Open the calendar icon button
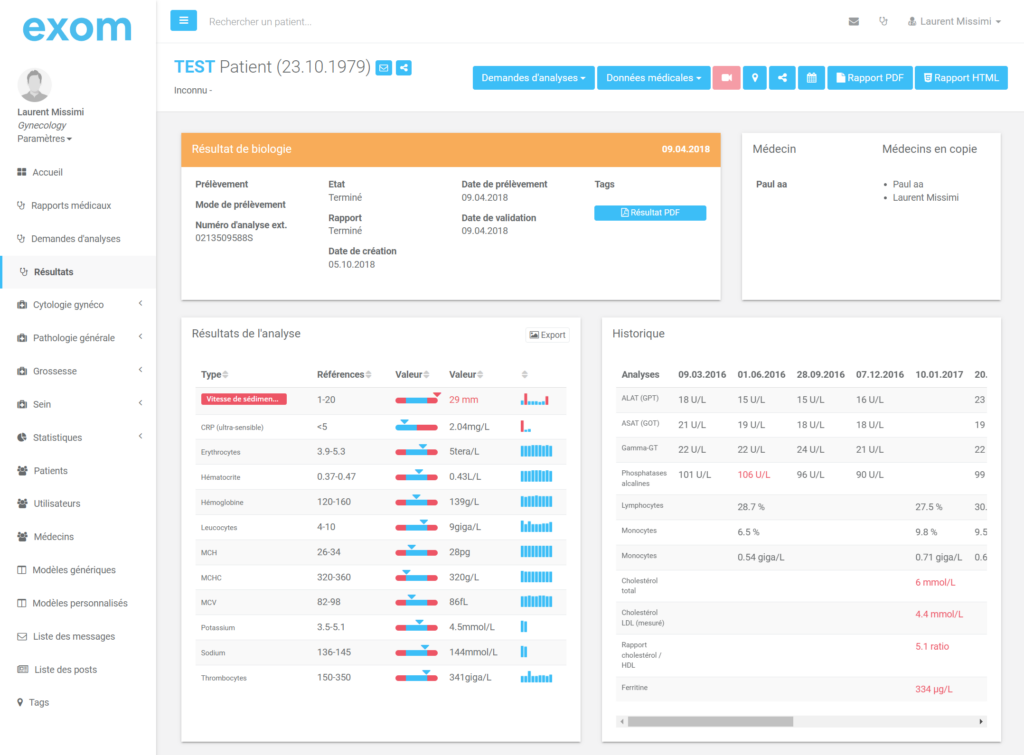 pos(811,78)
